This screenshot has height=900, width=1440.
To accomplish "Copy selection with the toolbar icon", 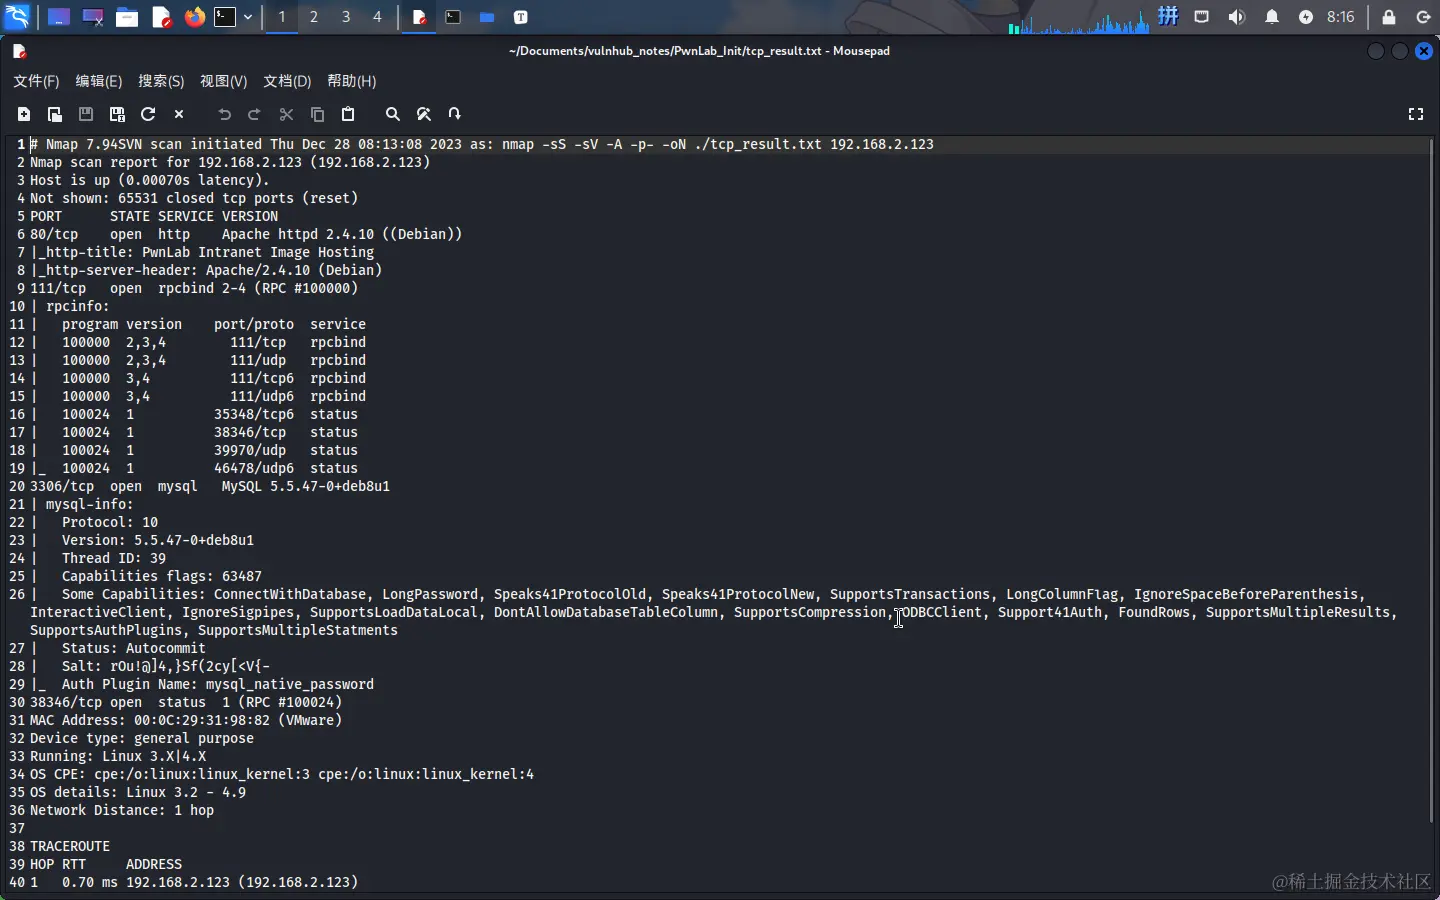I will (x=317, y=114).
